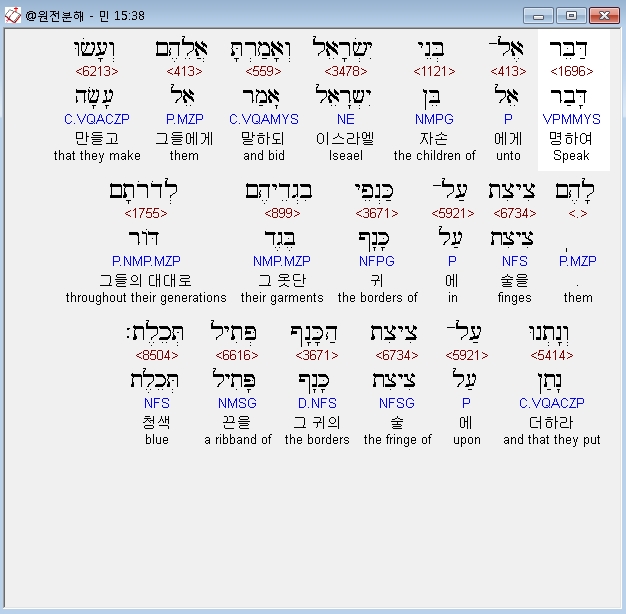The image size is (626, 614).
Task: Click Korean gloss 명하여
Action: click(x=571, y=138)
